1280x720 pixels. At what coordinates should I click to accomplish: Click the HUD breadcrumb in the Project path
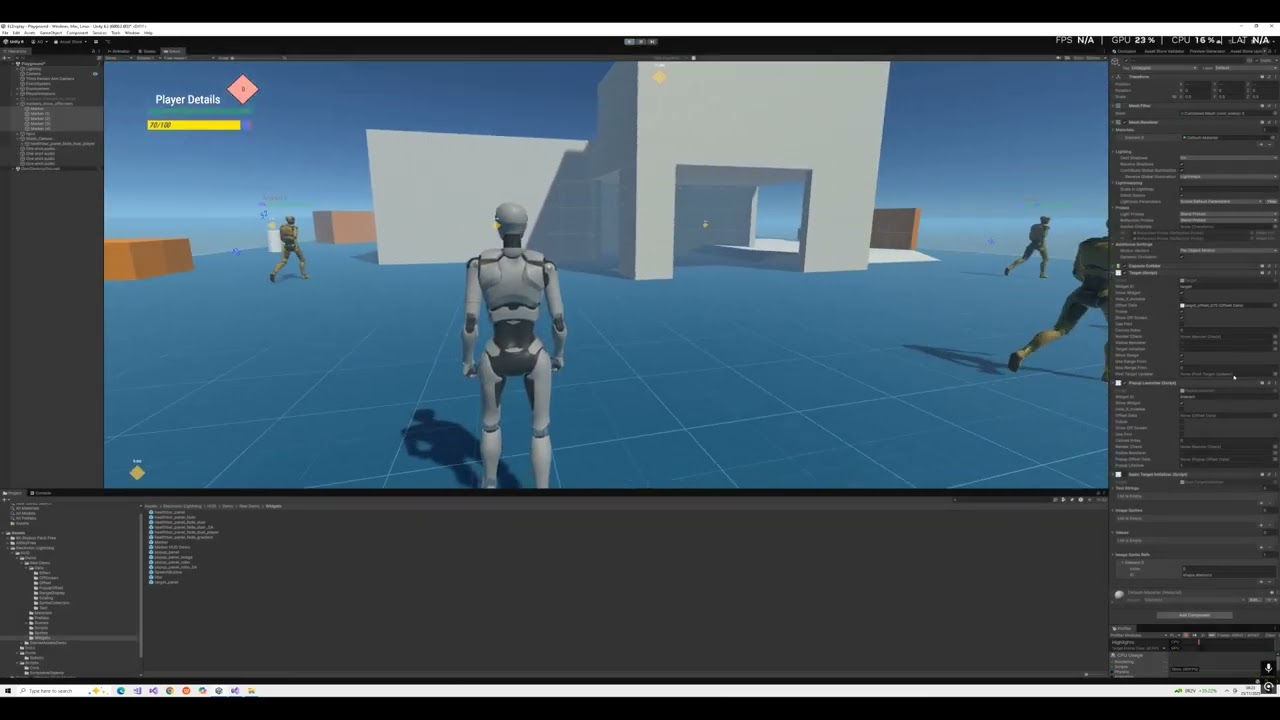click(x=211, y=506)
